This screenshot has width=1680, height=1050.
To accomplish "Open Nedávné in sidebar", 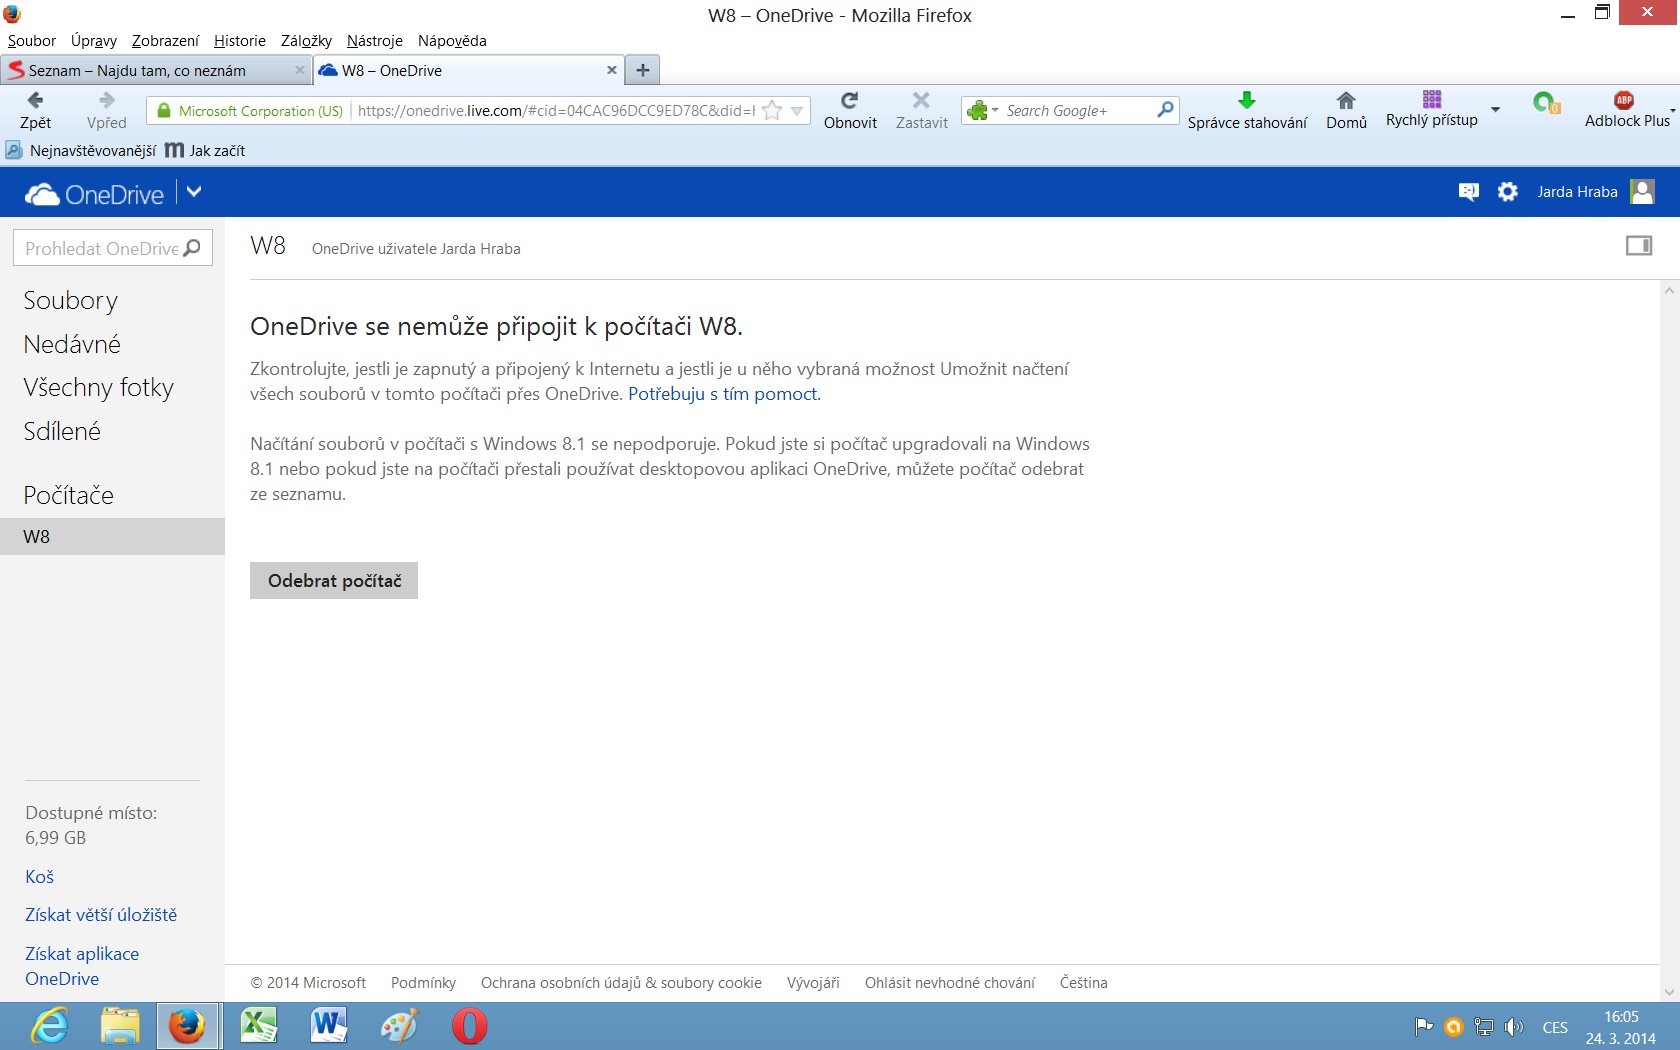I will (72, 345).
